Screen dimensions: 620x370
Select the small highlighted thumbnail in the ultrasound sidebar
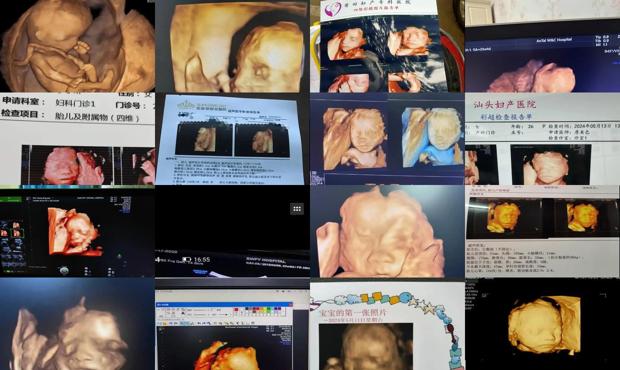pyautogui.click(x=18, y=233)
